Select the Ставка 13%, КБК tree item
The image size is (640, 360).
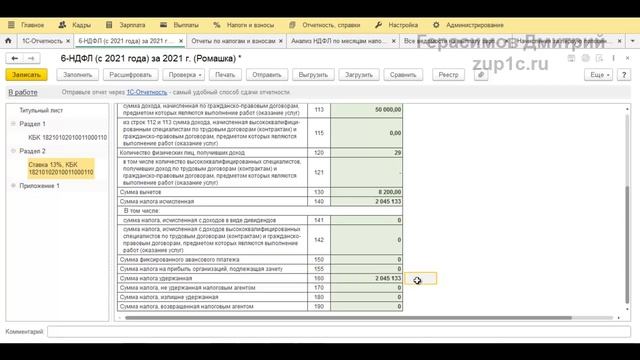click(61, 168)
